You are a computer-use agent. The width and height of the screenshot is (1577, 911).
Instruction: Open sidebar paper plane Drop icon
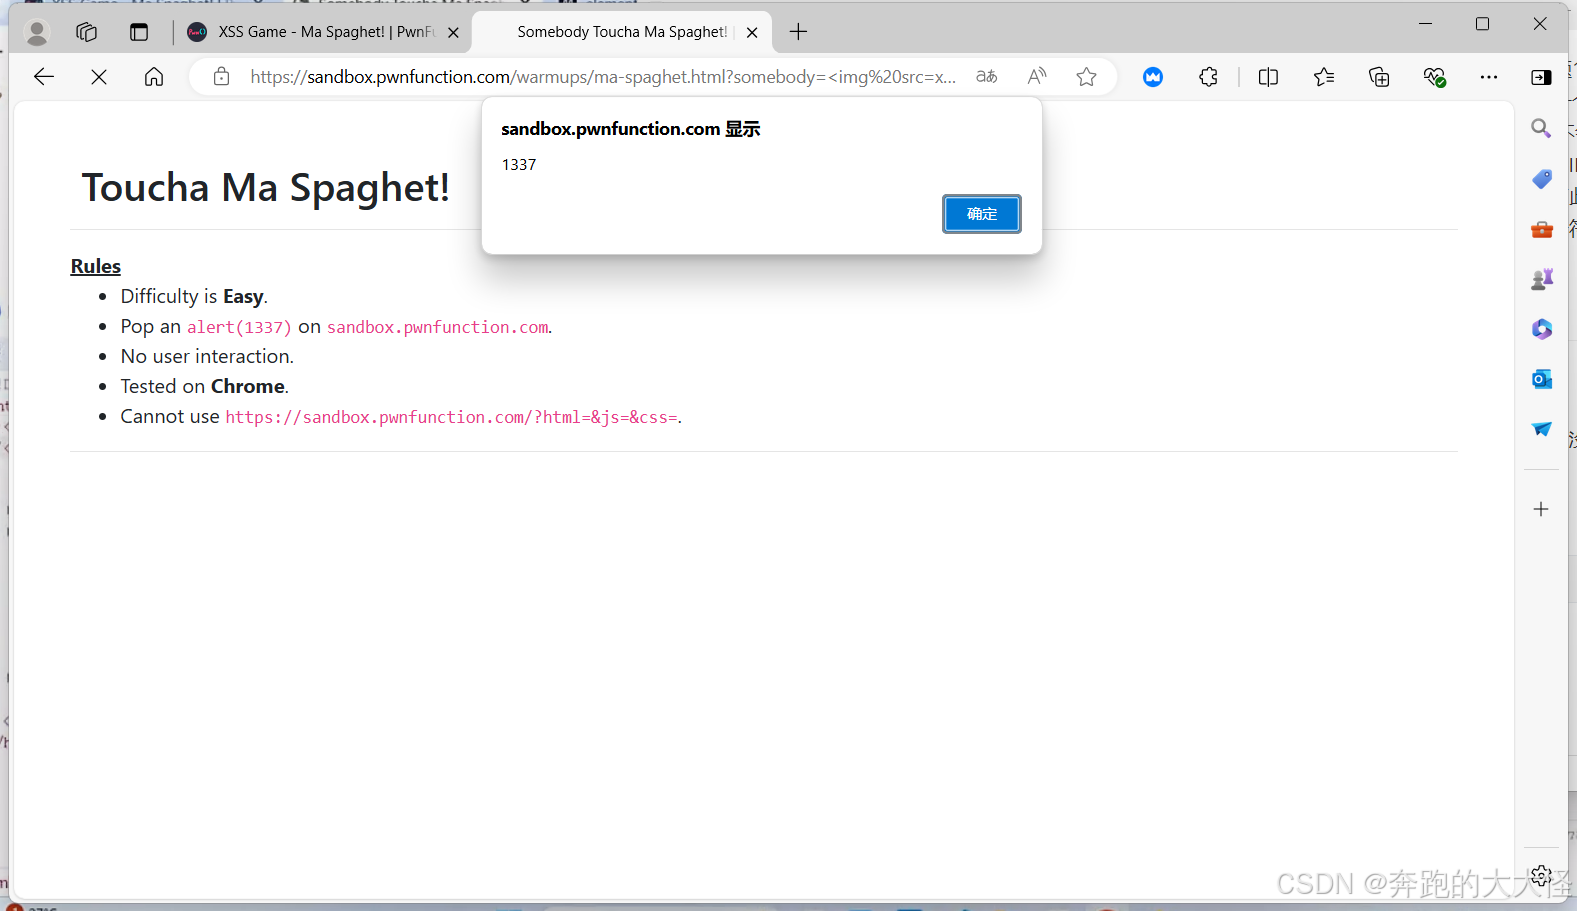point(1541,429)
